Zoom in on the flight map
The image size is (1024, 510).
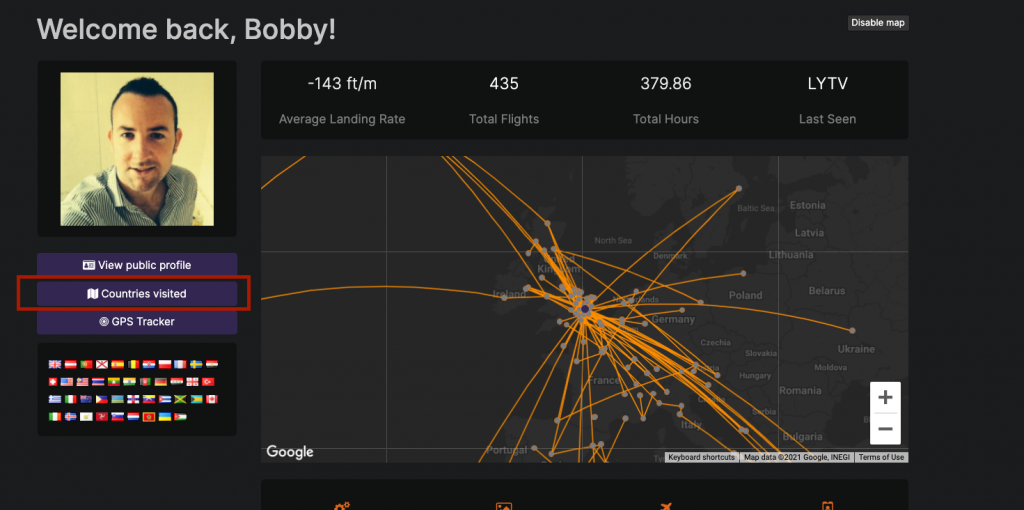tap(885, 397)
